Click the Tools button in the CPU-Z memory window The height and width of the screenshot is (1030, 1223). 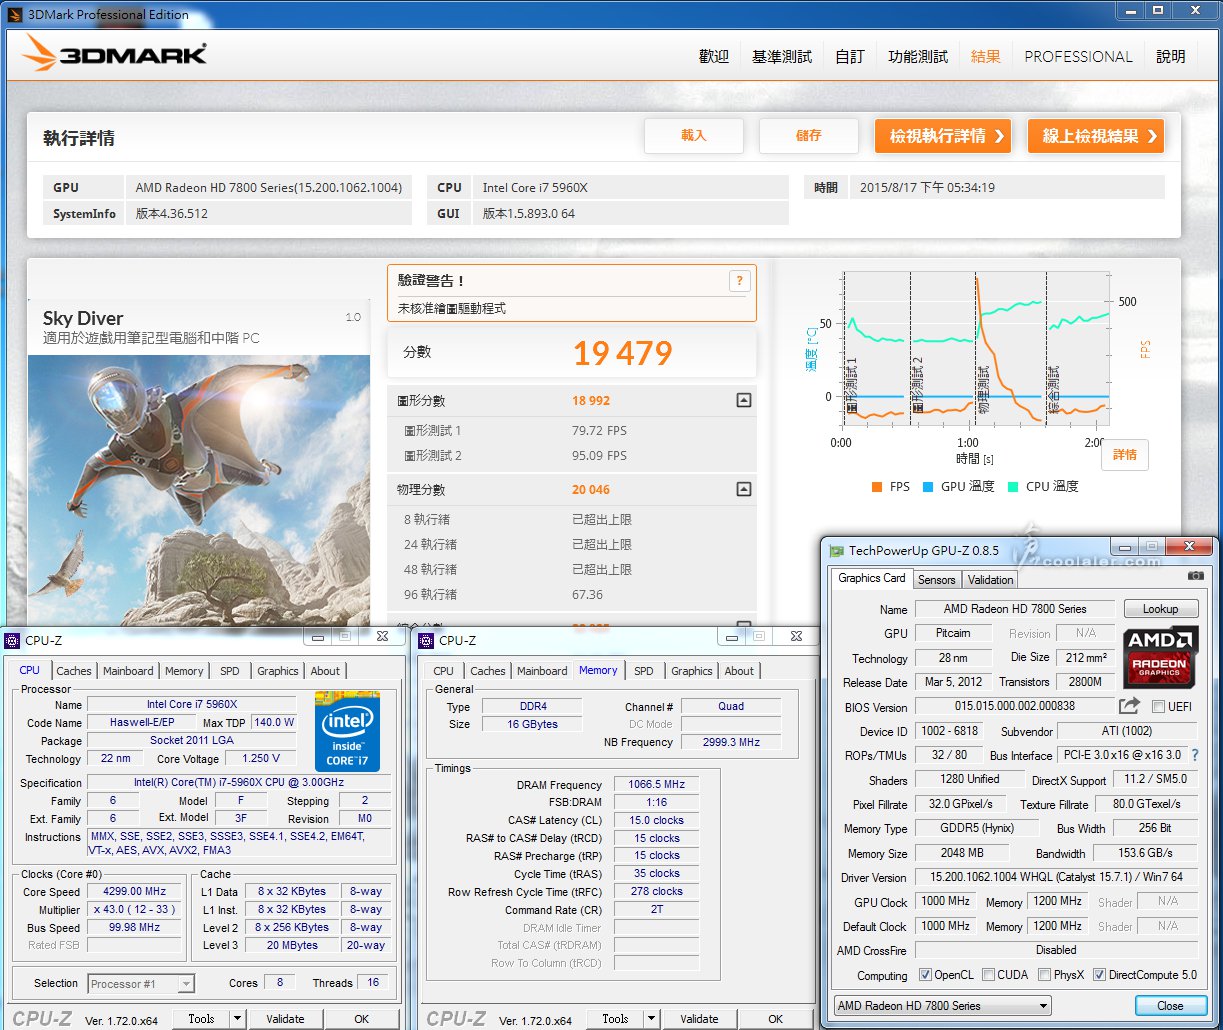point(616,1019)
